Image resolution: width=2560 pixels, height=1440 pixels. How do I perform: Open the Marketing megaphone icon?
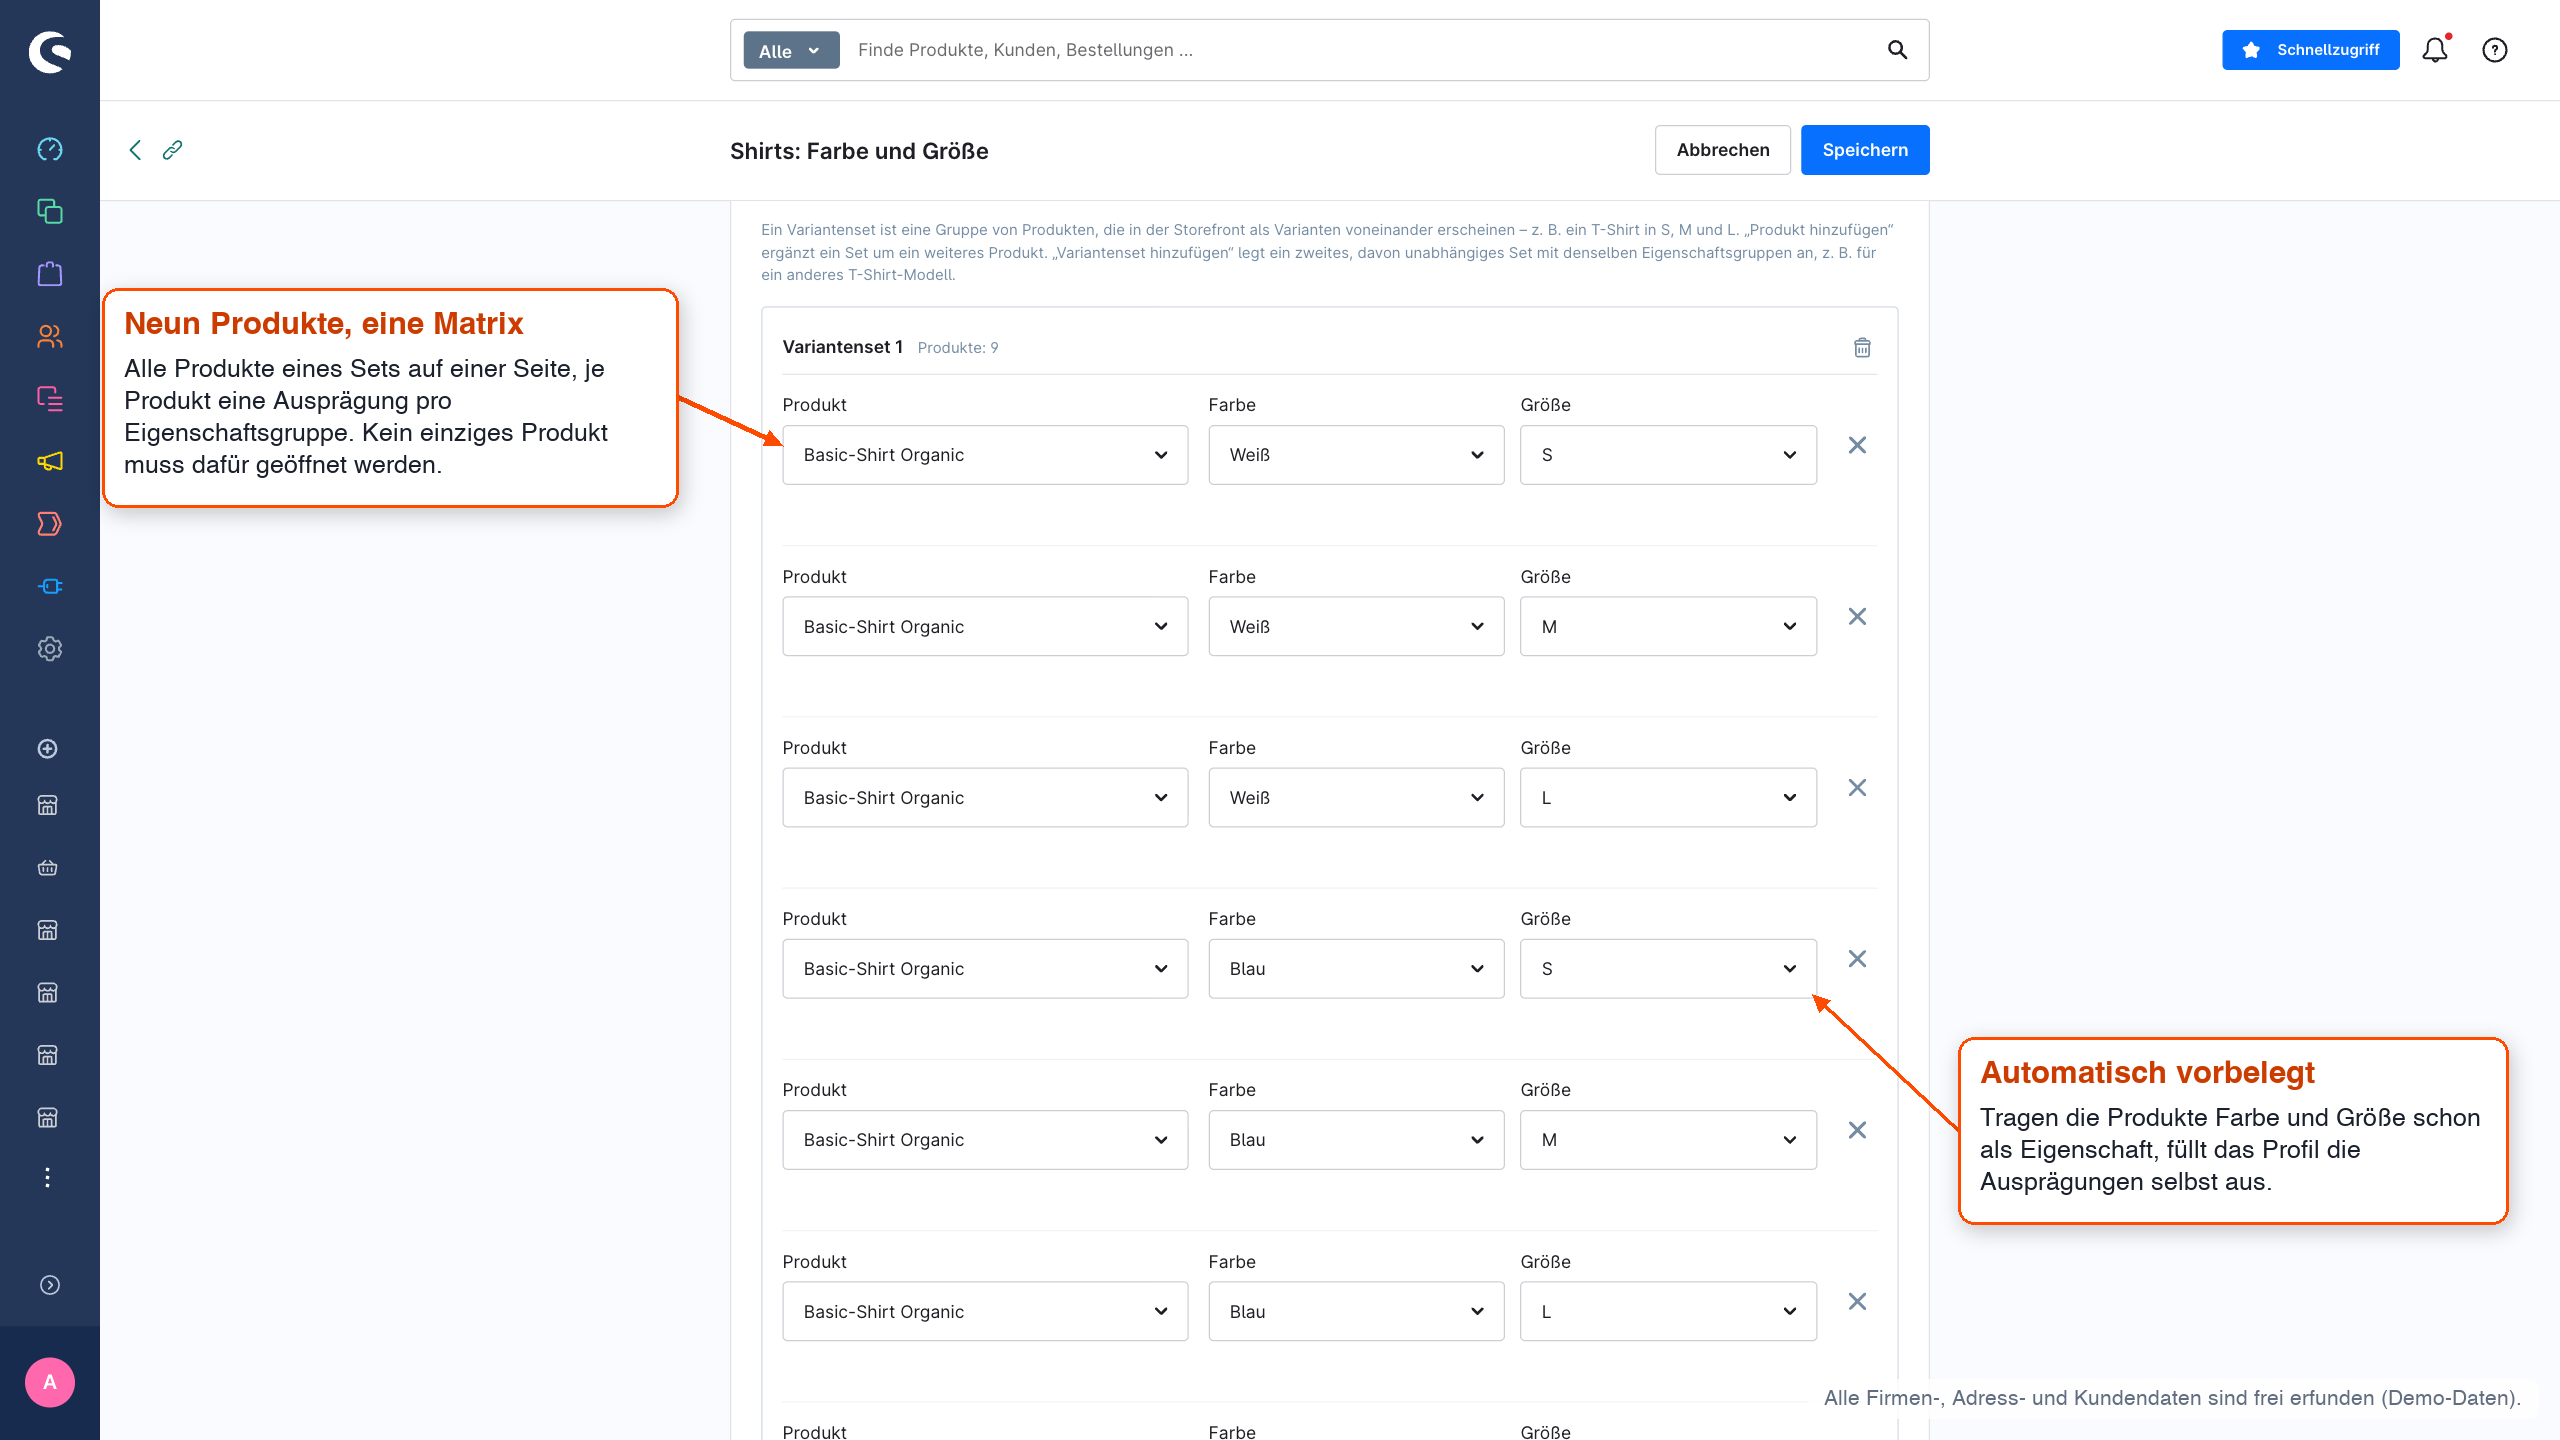pos(49,461)
